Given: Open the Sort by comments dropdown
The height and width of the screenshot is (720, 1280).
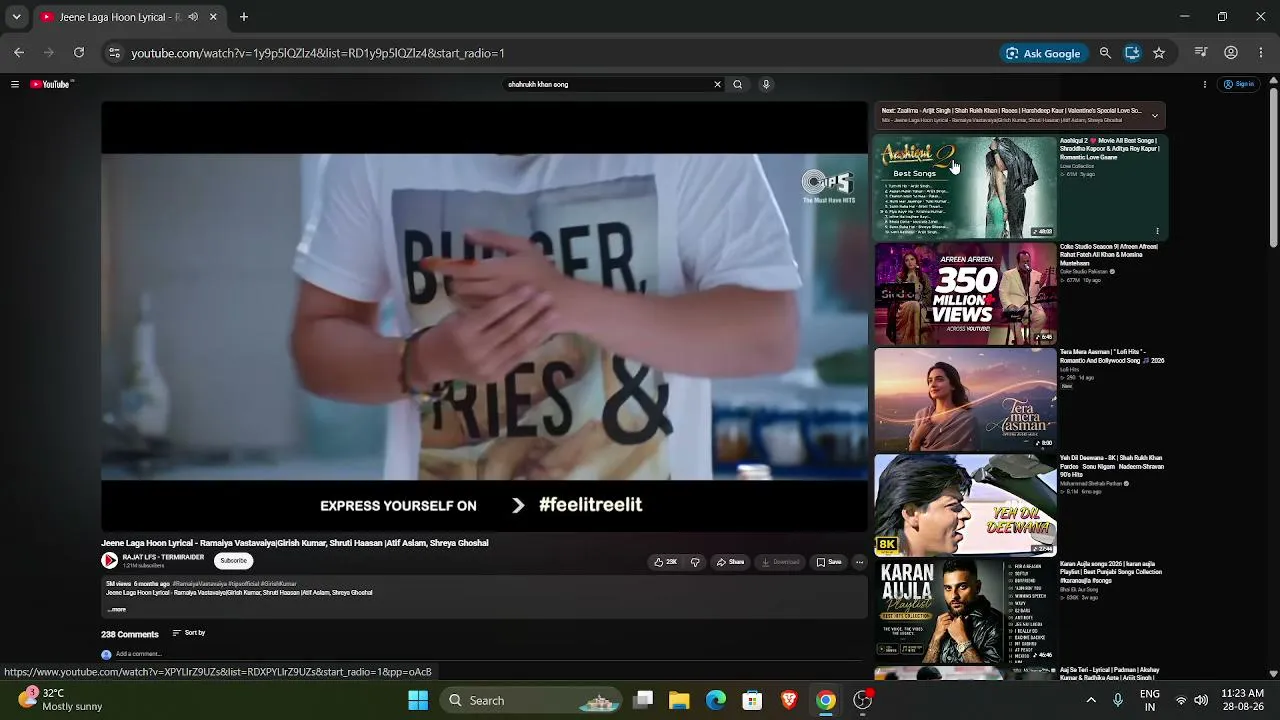Looking at the screenshot, I should pos(189,633).
